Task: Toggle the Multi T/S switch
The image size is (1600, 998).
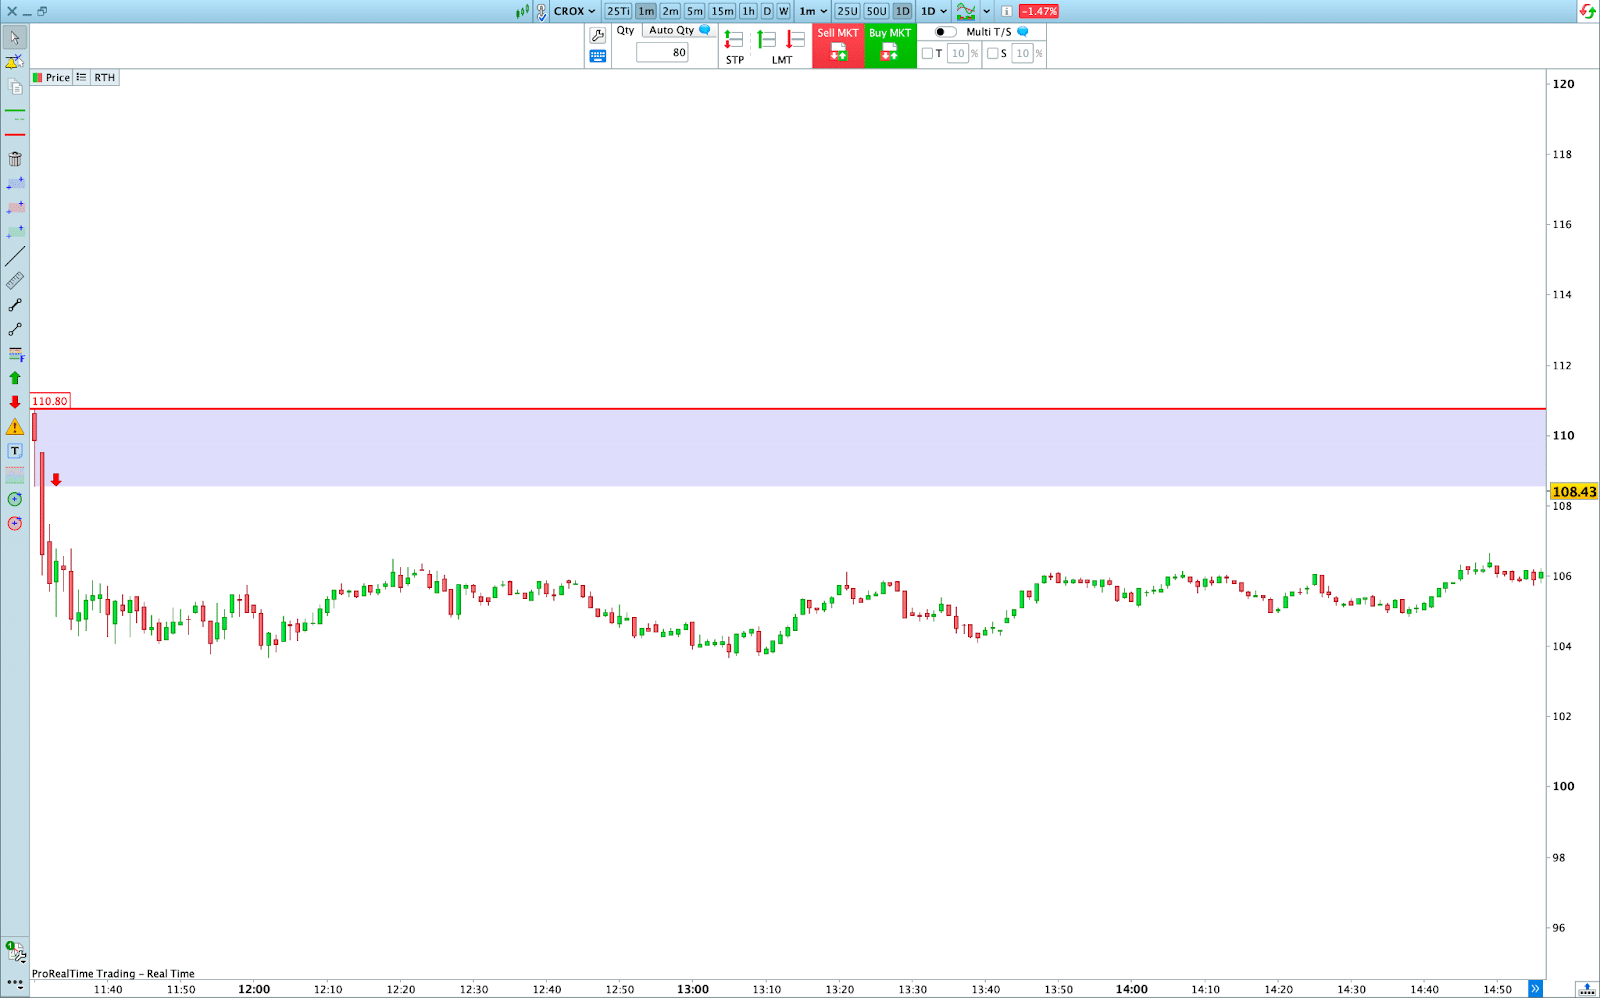Action: click(944, 32)
